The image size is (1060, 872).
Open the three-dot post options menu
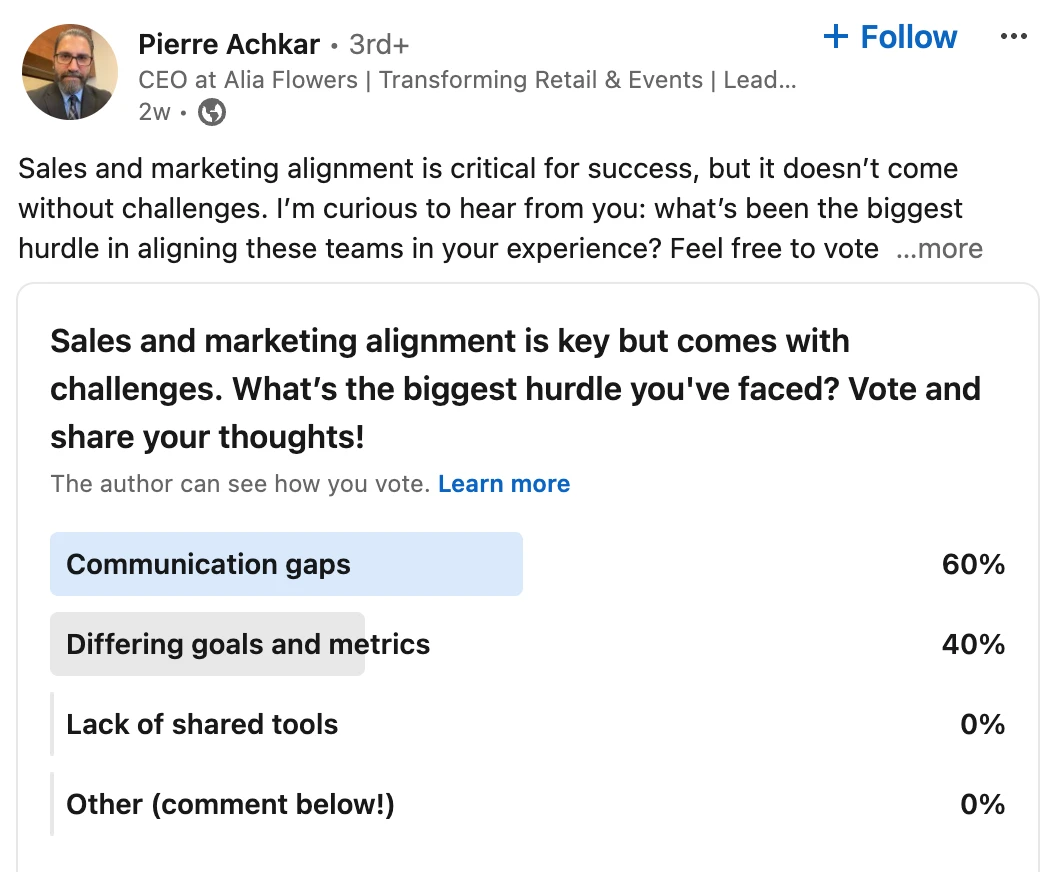coord(1014,36)
